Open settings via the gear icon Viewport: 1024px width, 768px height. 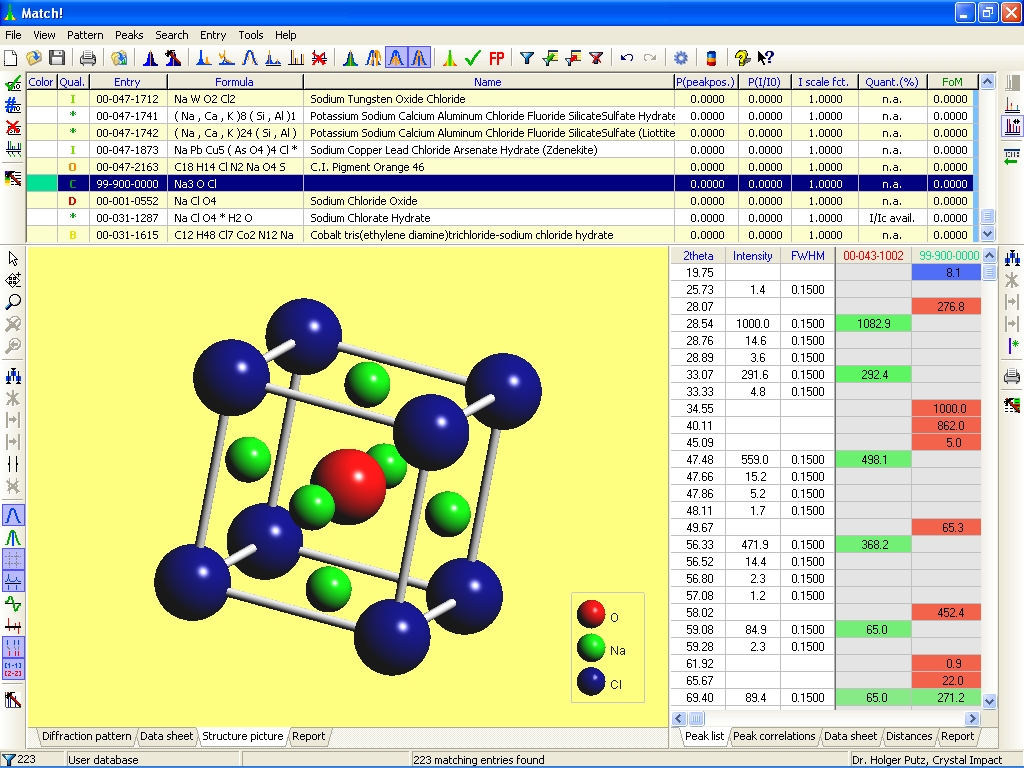point(681,58)
